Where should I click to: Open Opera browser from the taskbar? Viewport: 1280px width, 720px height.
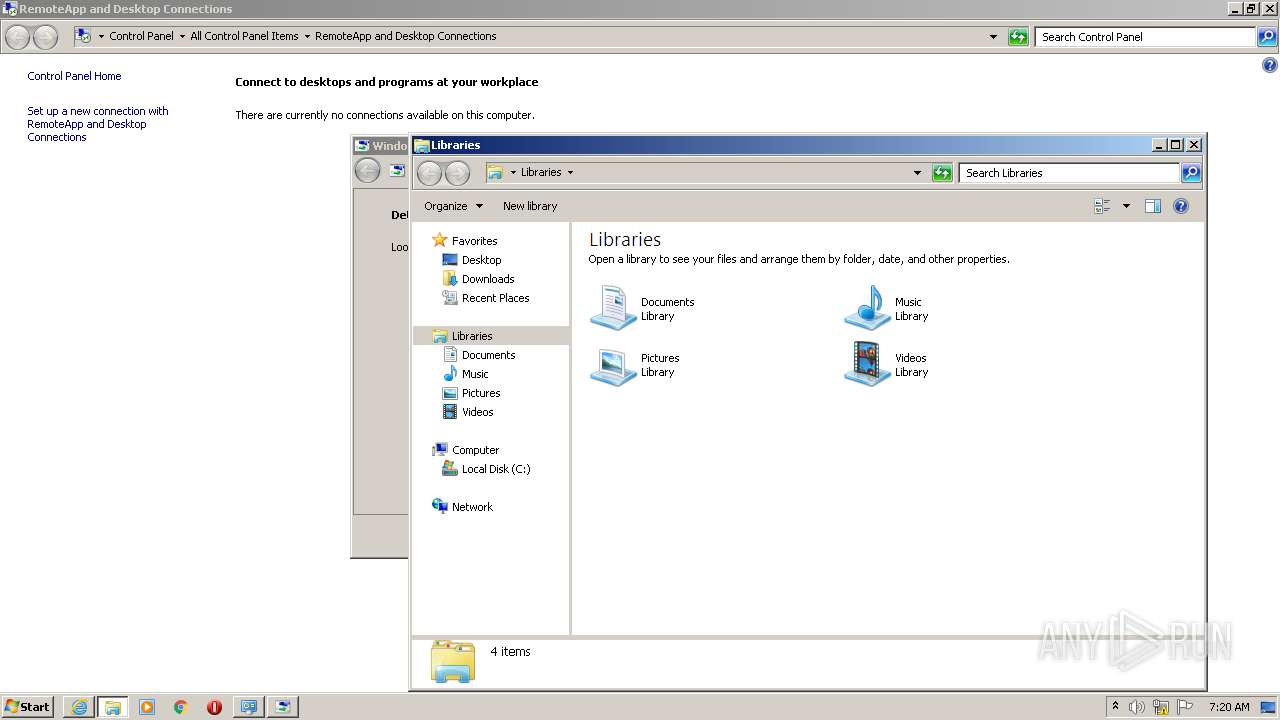pyautogui.click(x=214, y=707)
